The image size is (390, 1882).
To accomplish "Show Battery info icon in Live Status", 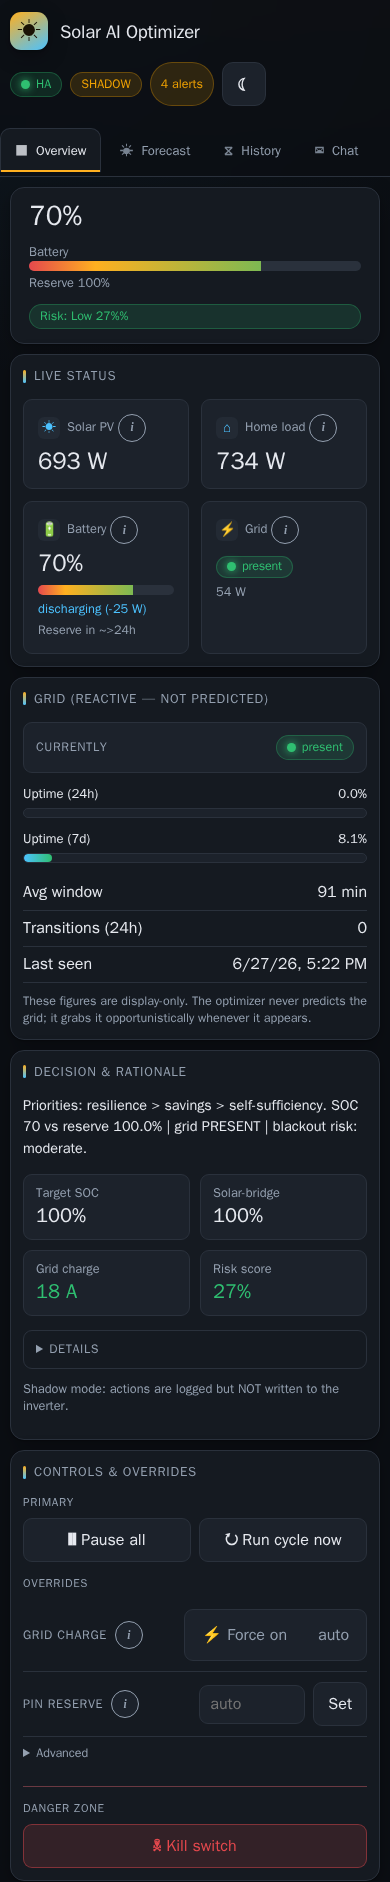I will click(x=124, y=529).
